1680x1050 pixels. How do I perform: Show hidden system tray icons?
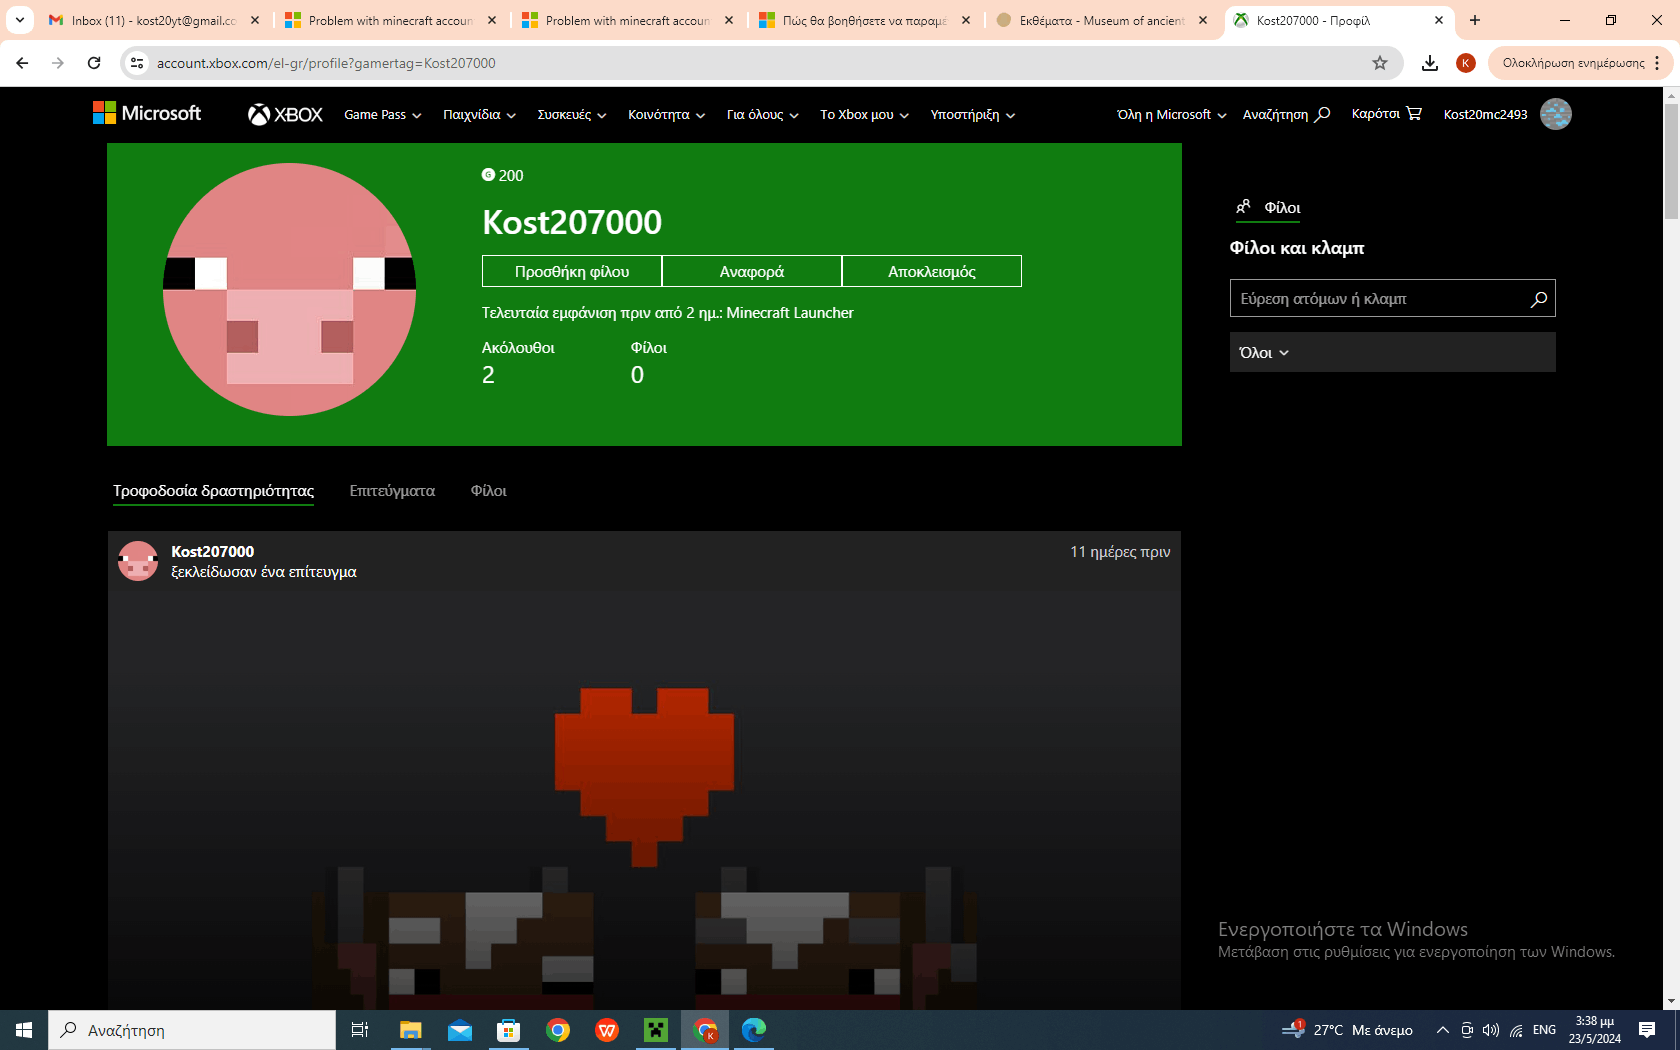(x=1442, y=1030)
